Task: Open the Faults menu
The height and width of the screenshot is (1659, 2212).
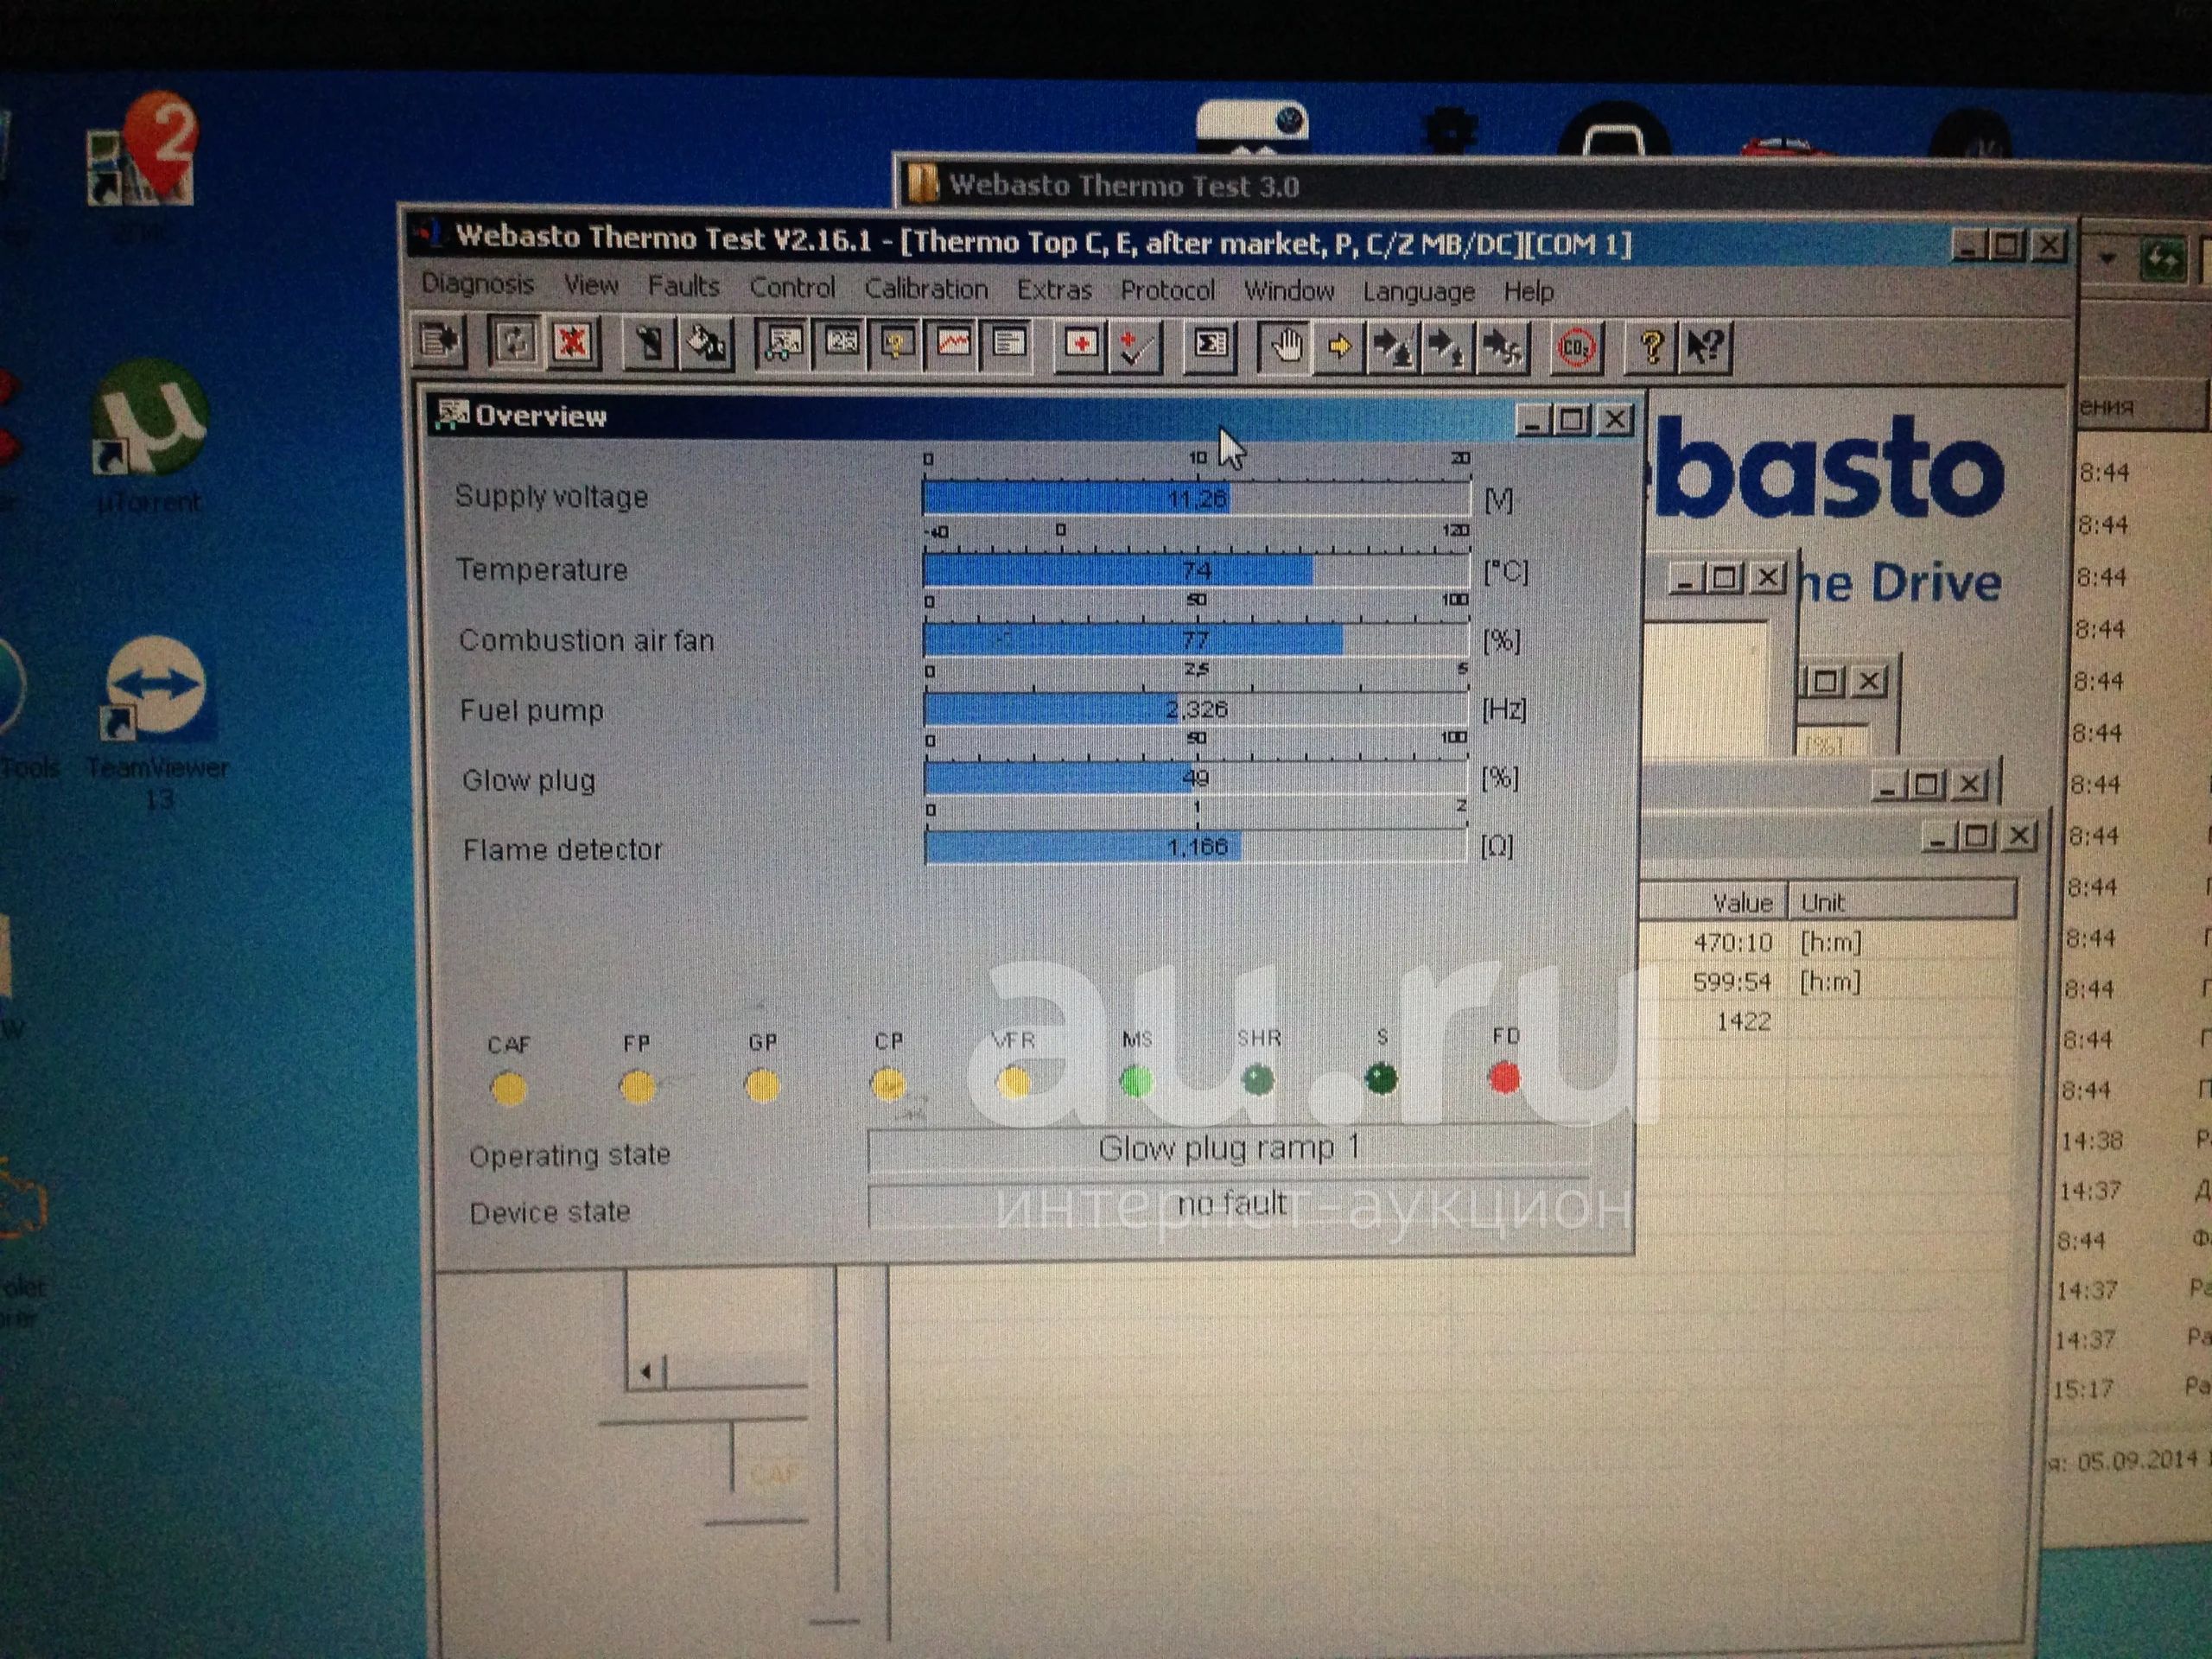Action: tap(683, 287)
